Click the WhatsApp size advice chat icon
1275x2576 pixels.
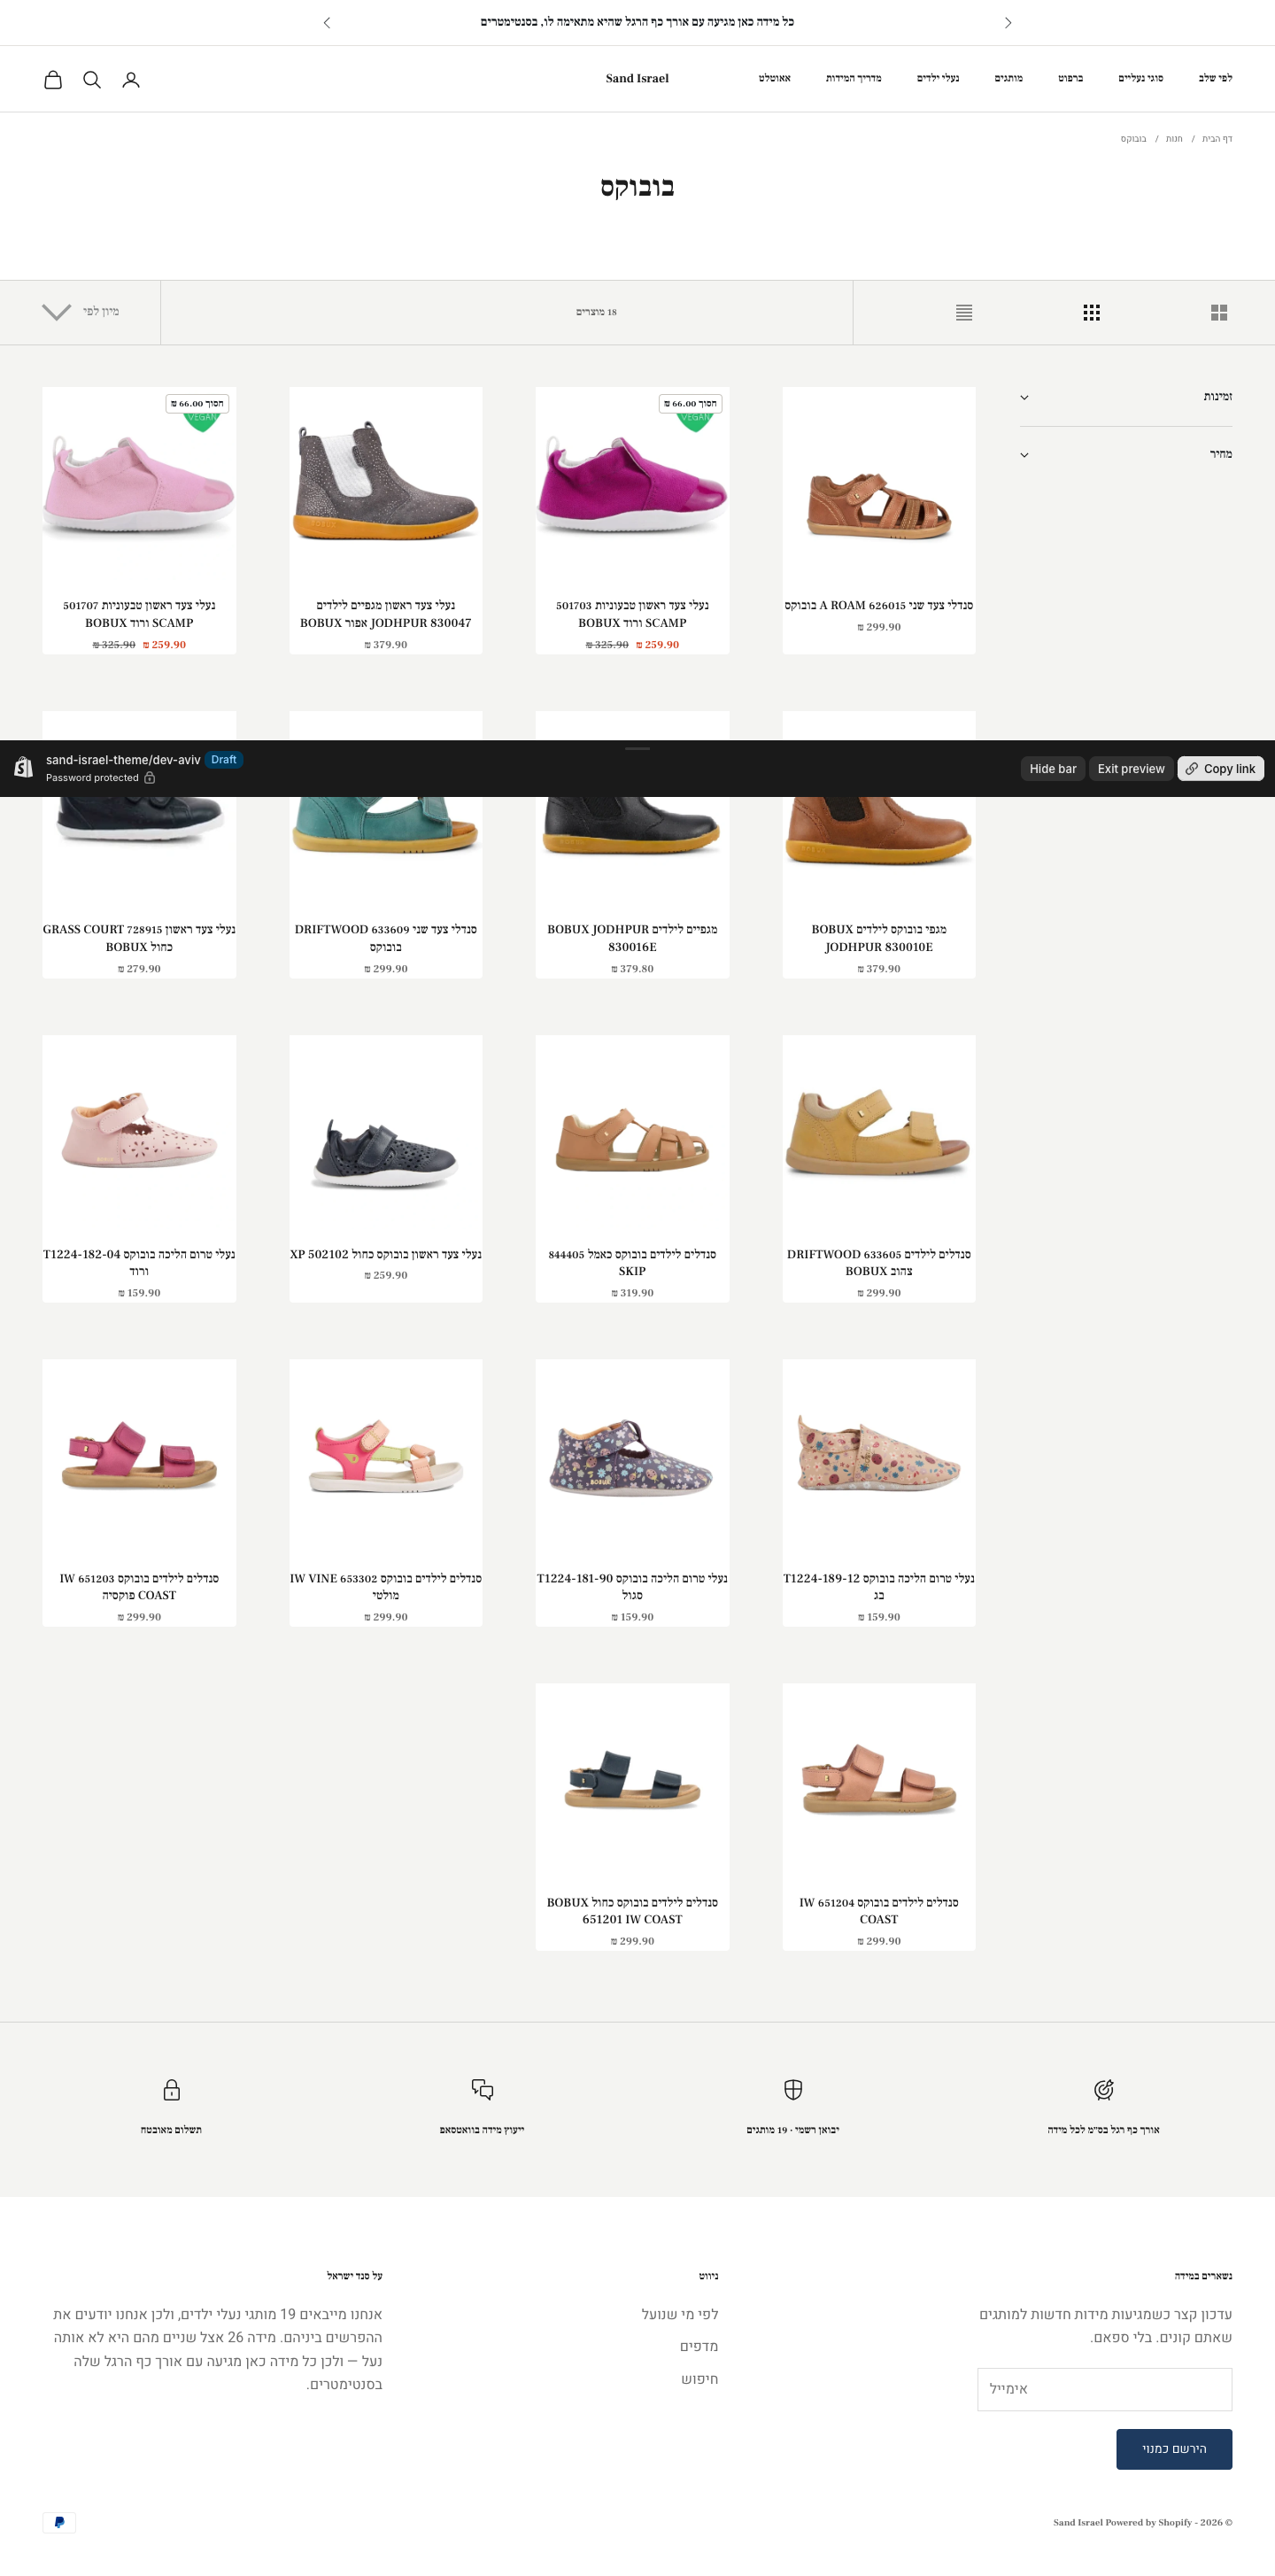click(x=482, y=2090)
